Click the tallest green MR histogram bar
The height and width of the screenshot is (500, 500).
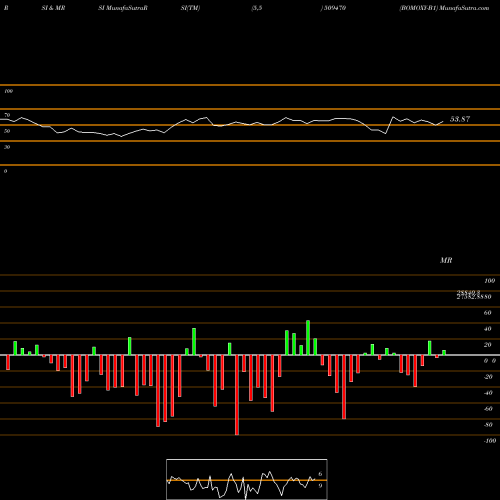[308, 338]
